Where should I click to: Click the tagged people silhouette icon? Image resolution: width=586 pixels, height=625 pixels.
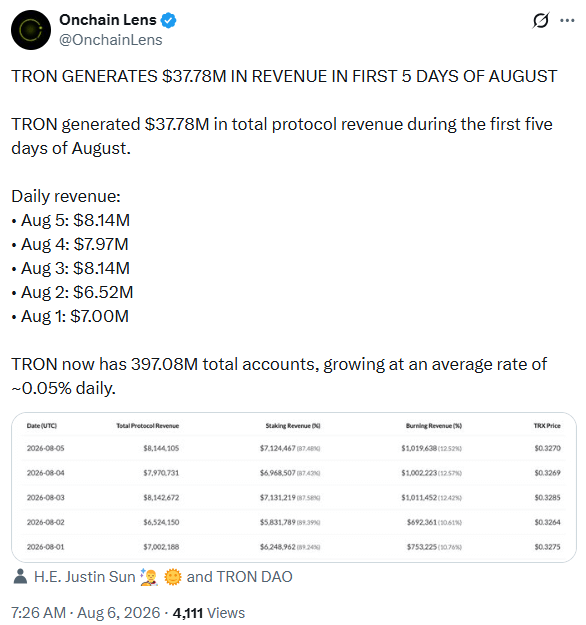[20, 576]
